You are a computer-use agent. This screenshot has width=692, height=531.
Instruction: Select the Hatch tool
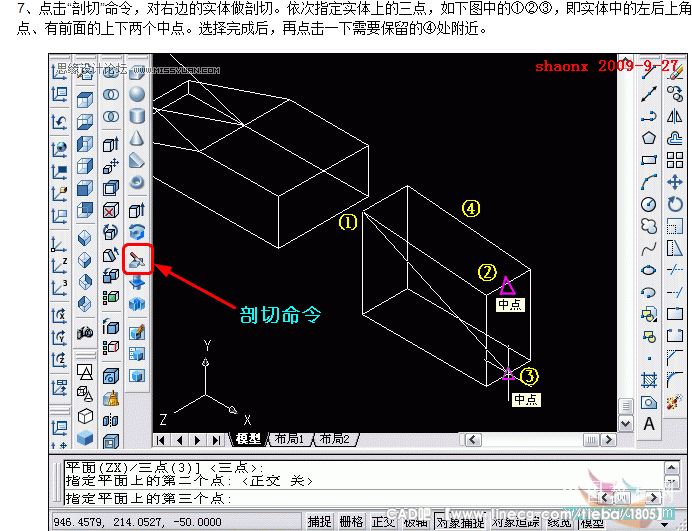coord(649,380)
